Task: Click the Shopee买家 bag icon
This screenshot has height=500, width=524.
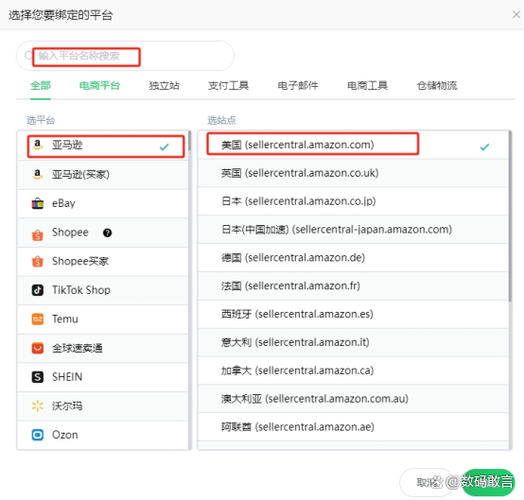Action: tap(37, 261)
